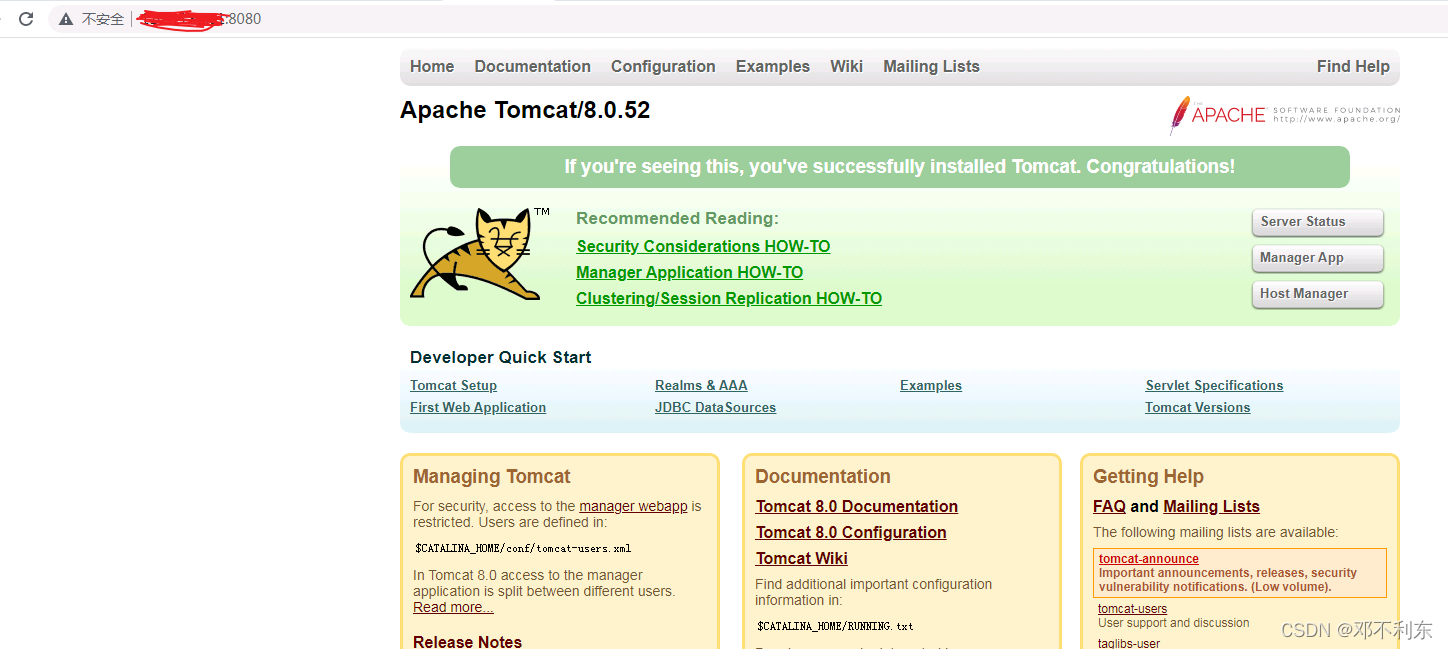Image resolution: width=1448 pixels, height=649 pixels.
Task: Click the Server Status button
Action: pos(1318,222)
